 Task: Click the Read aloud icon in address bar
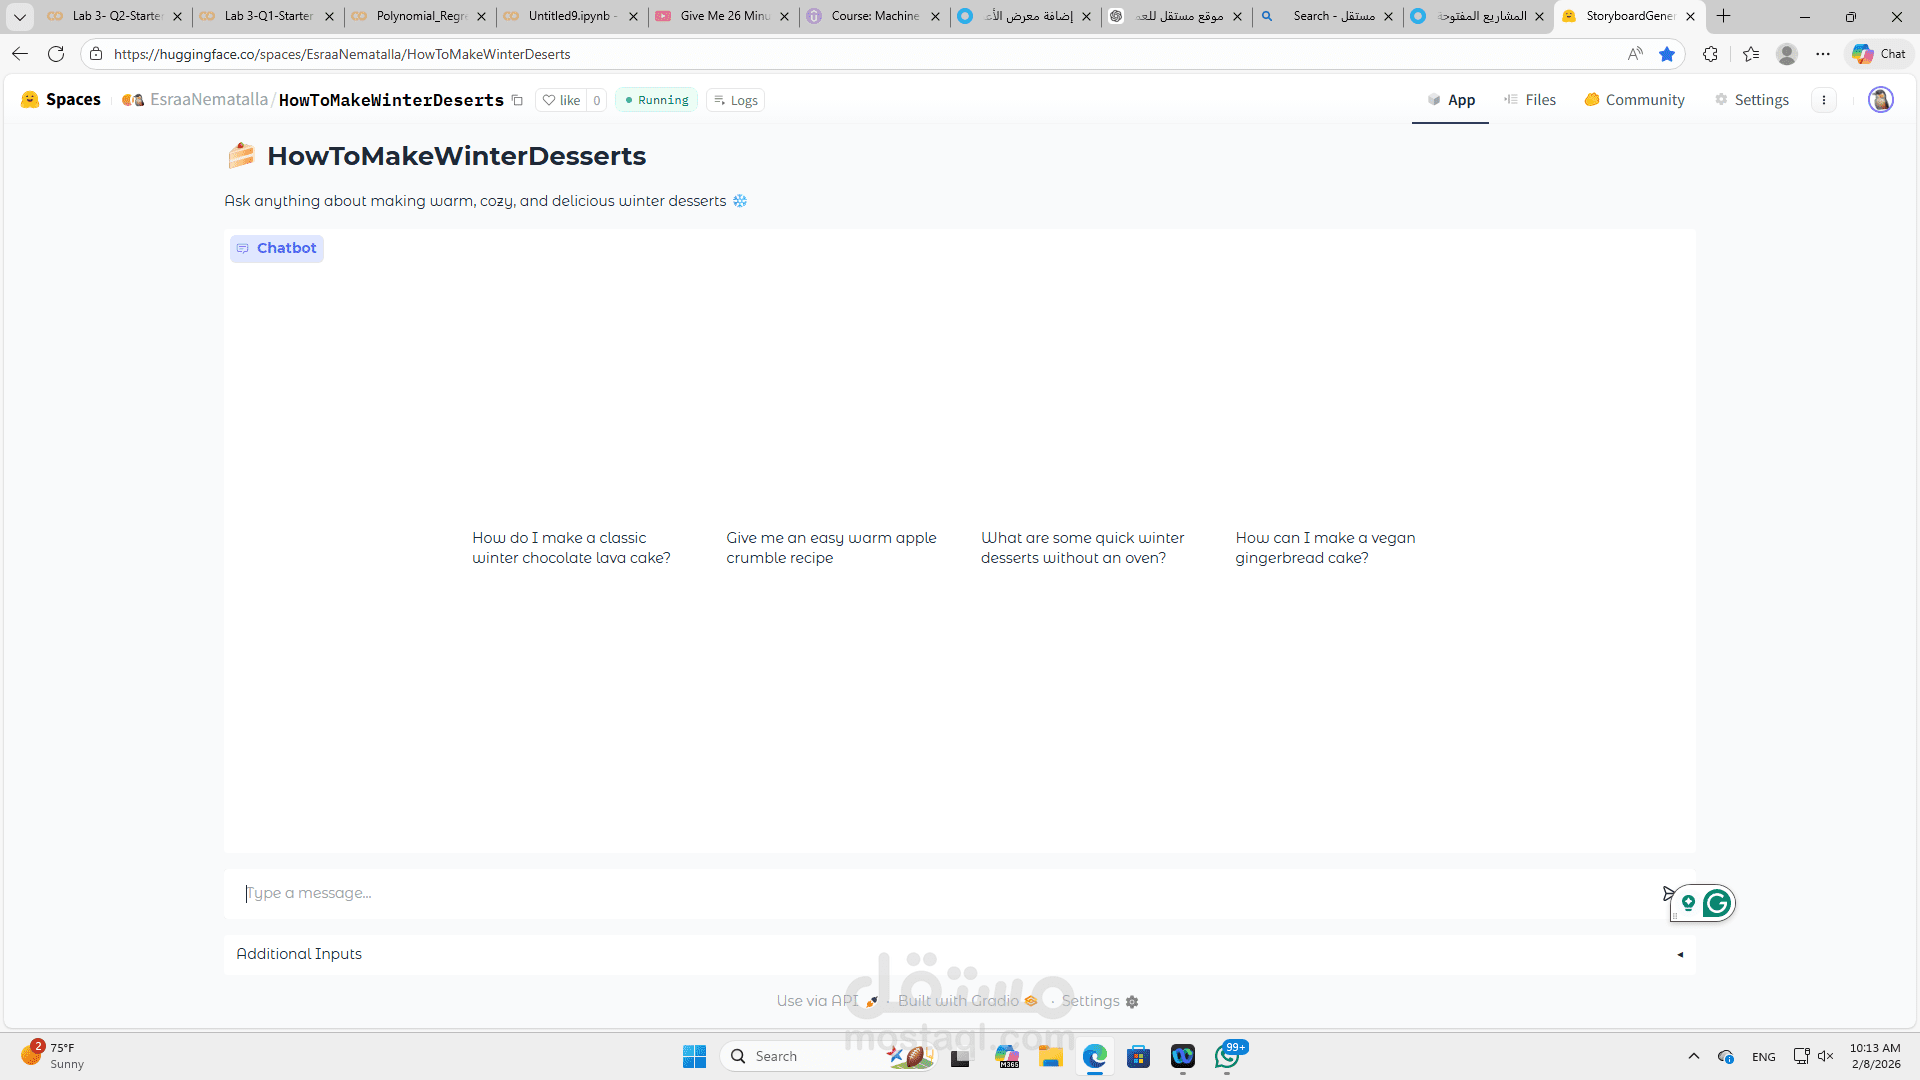[x=1635, y=54]
